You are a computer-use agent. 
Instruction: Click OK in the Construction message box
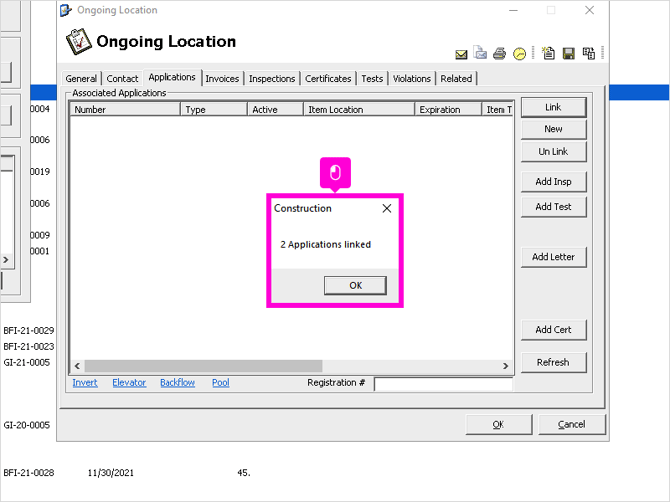pos(355,285)
